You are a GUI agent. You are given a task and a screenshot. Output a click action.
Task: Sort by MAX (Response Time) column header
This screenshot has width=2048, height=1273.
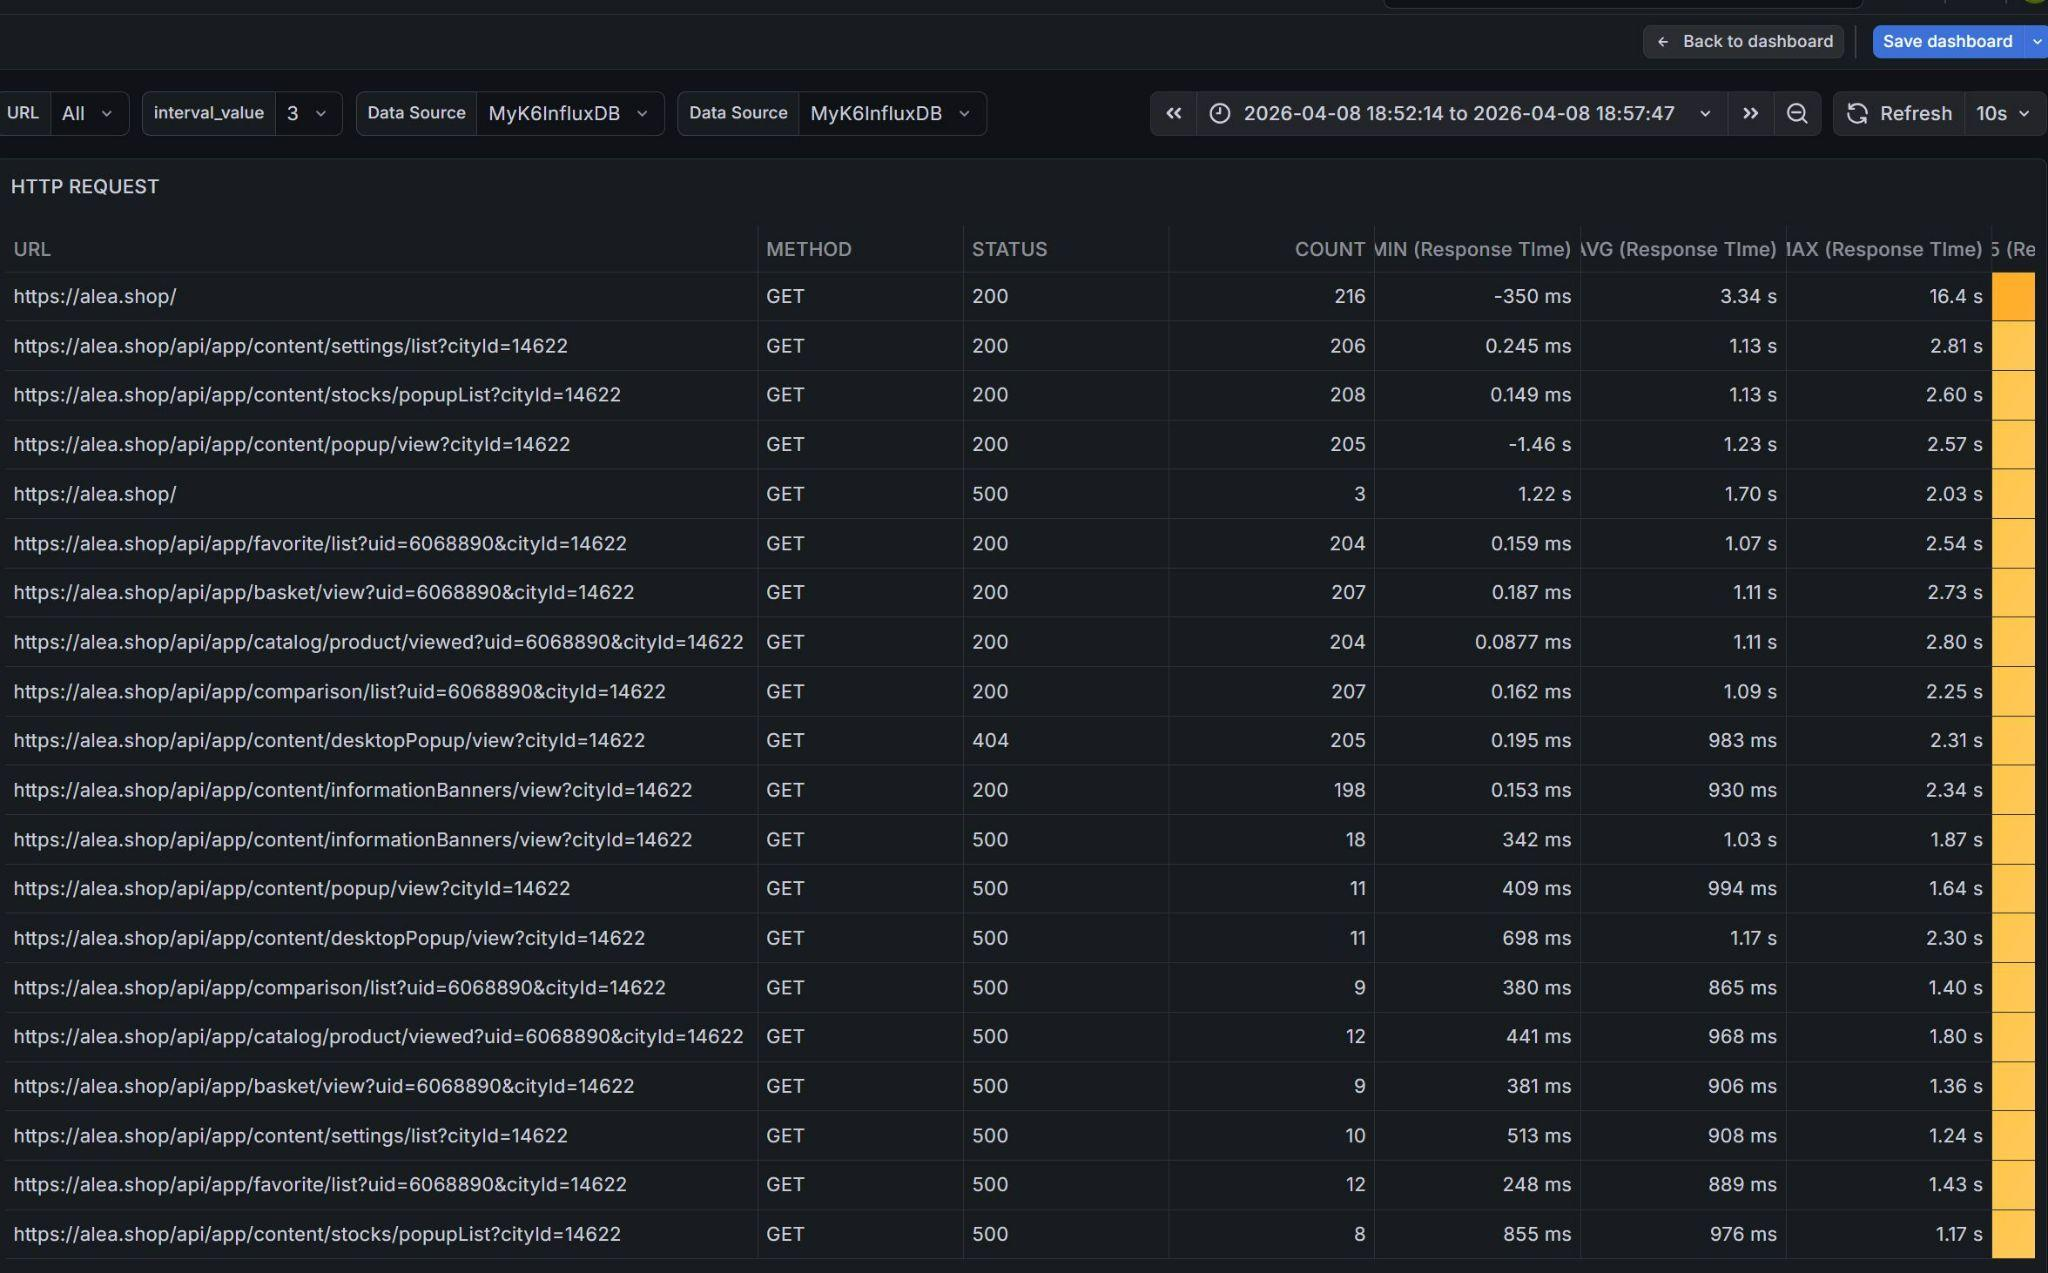tap(1886, 249)
